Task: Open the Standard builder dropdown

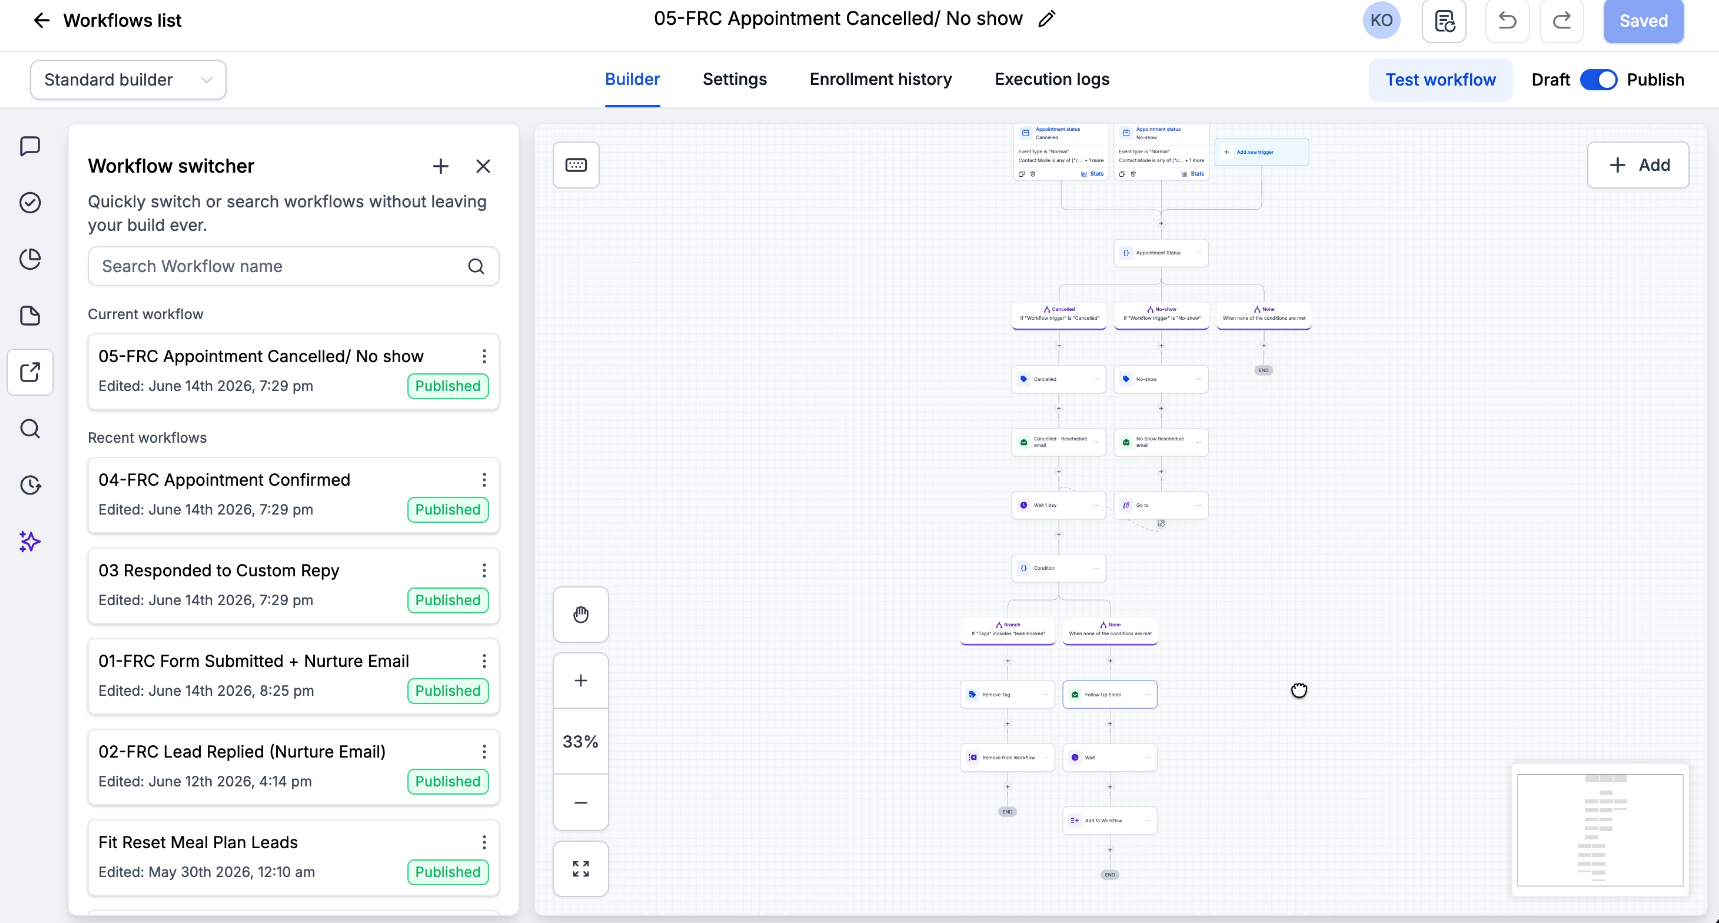Action: (128, 80)
